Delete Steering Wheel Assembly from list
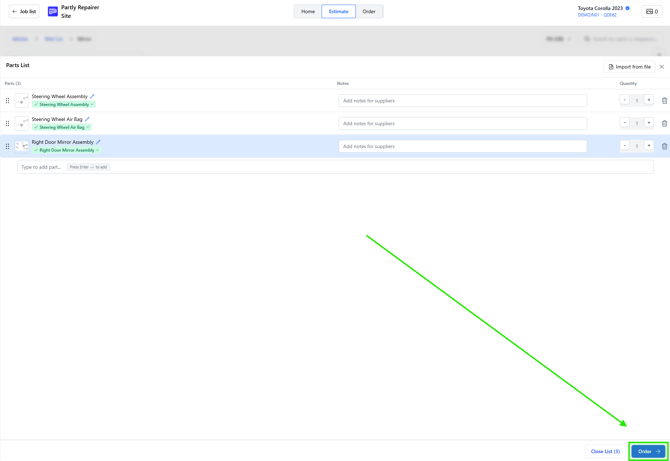 [x=664, y=101]
